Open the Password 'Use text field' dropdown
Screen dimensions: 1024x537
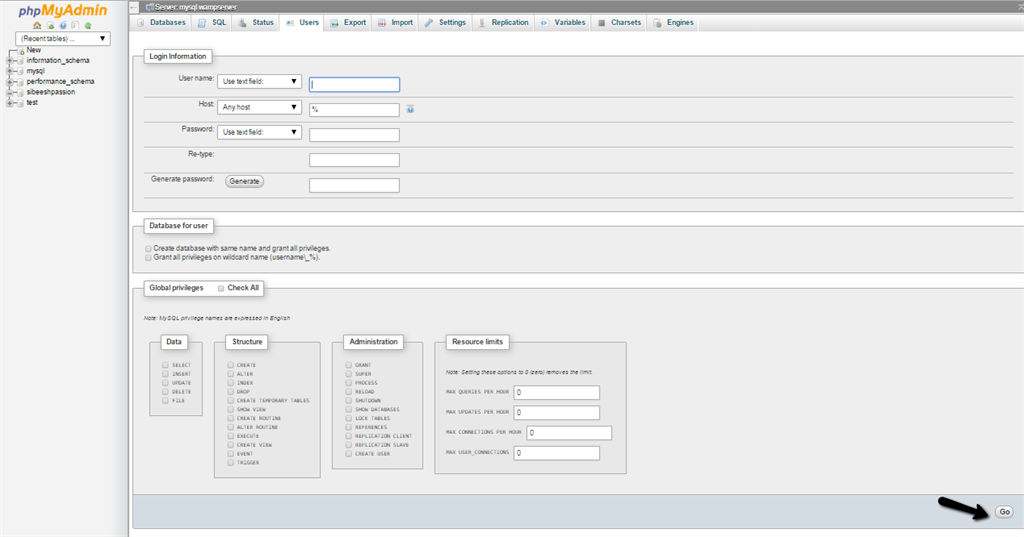tap(259, 132)
